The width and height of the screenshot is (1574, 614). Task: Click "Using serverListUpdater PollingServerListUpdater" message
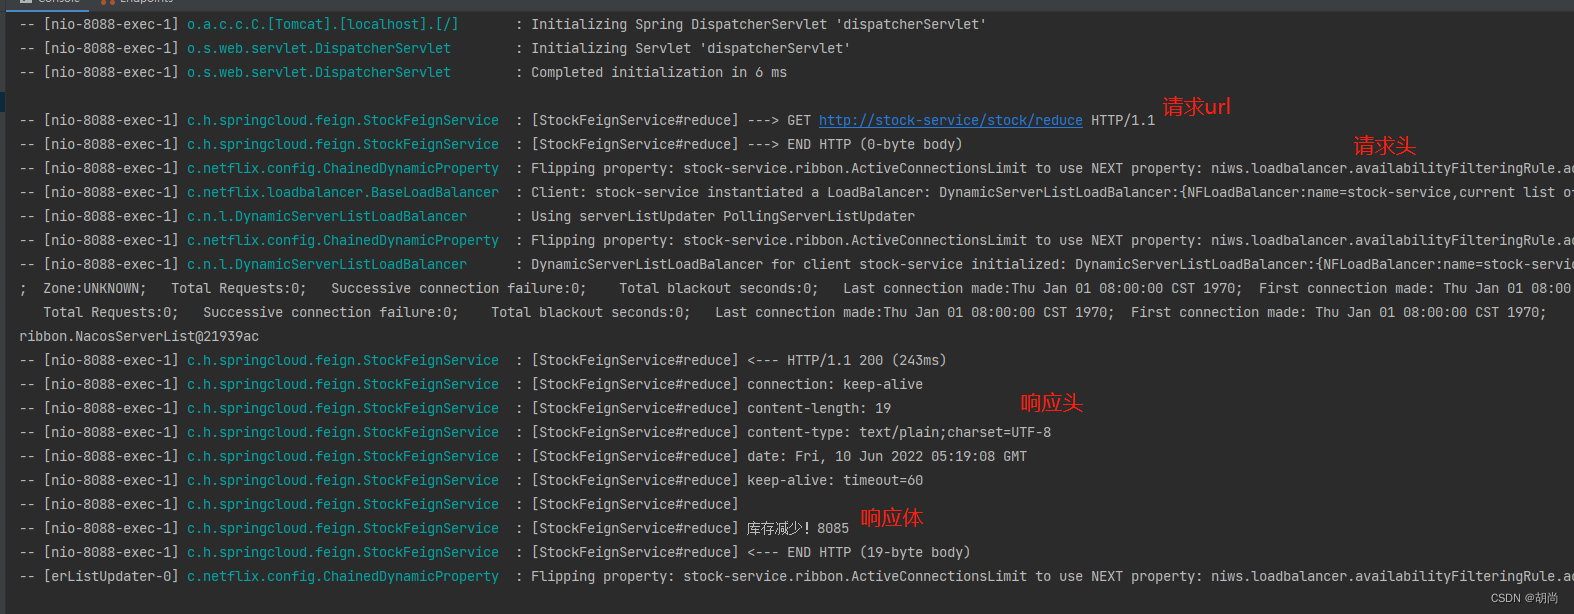(x=723, y=216)
